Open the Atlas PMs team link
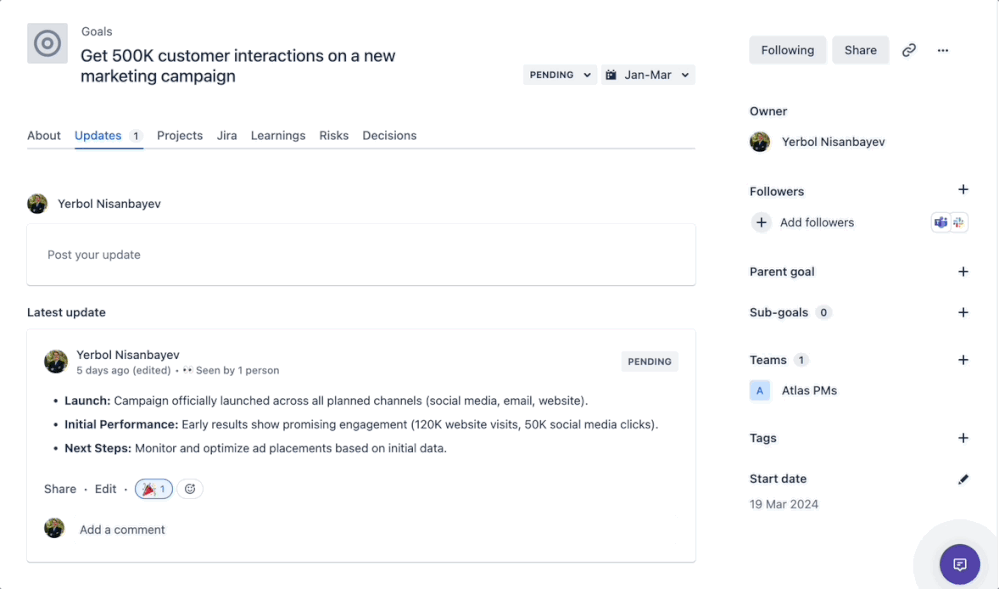Viewport: 999px width, 589px height. pos(809,391)
